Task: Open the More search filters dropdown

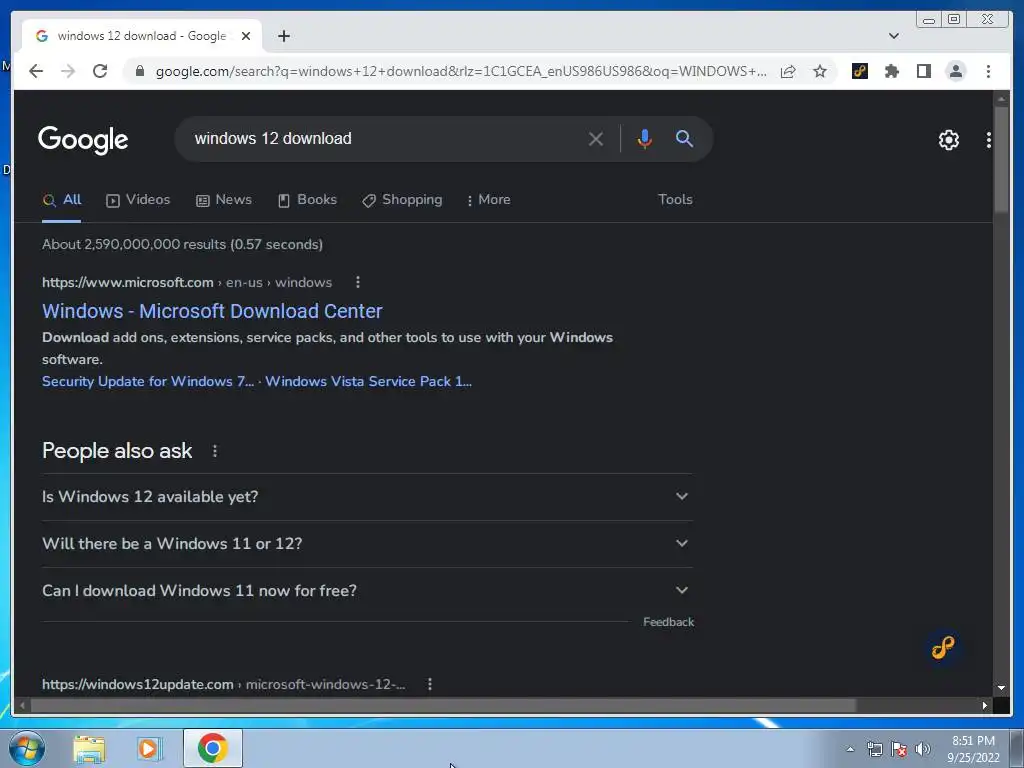Action: tap(488, 200)
